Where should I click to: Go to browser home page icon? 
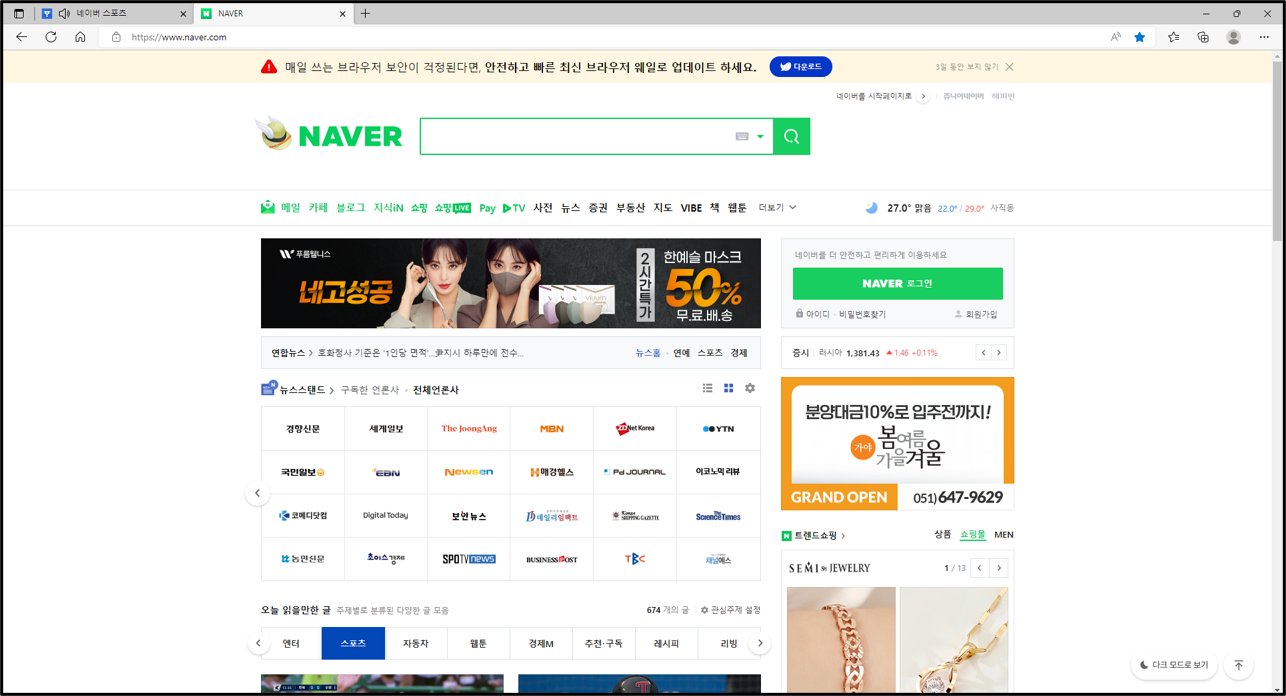click(x=80, y=37)
